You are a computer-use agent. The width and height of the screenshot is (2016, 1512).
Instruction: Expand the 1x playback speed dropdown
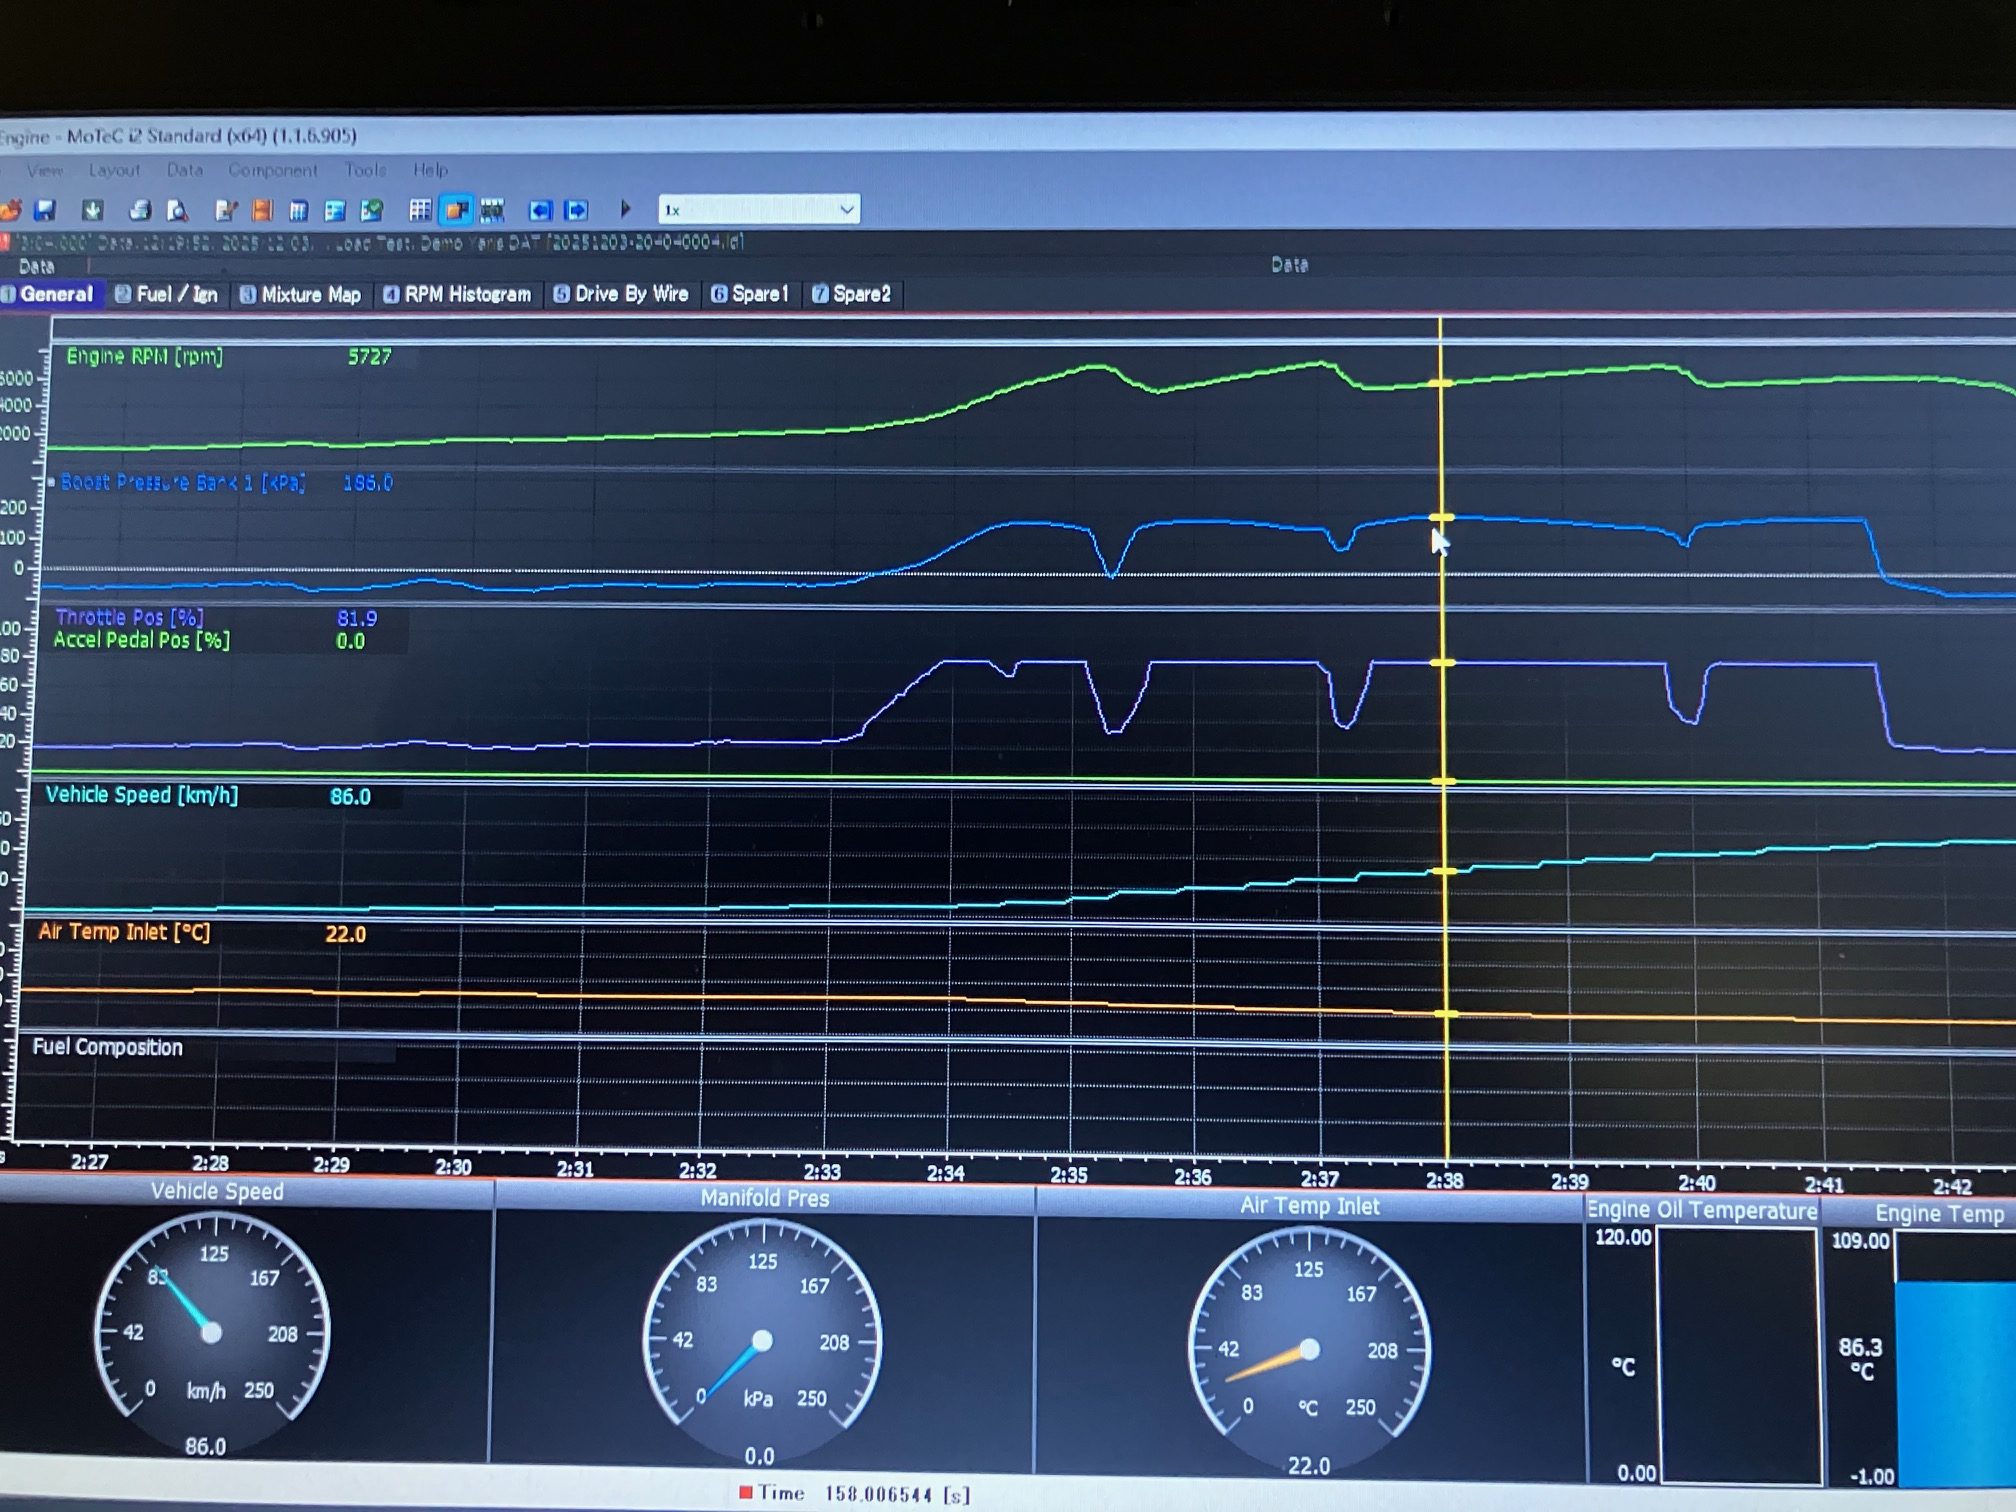point(846,210)
